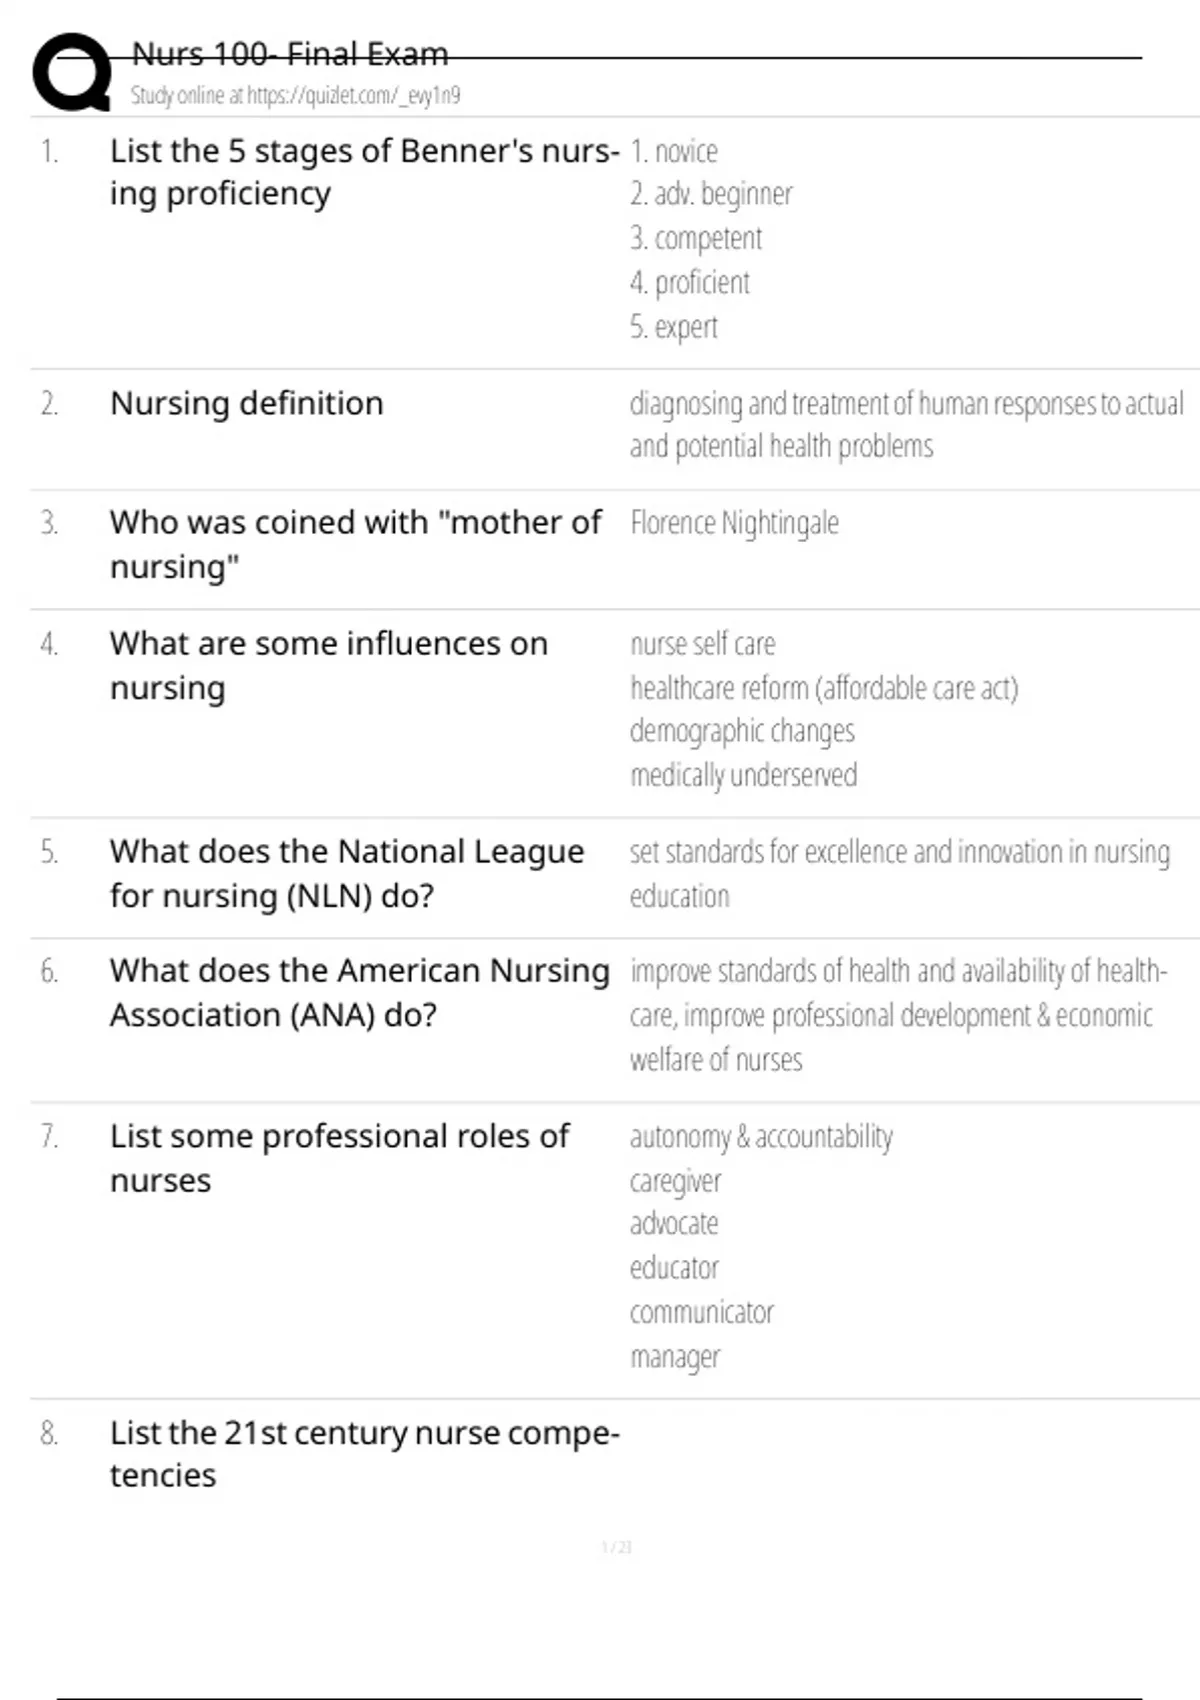Select the National League for nursing question
Screen dimensions: 1200x1700
(x=347, y=873)
